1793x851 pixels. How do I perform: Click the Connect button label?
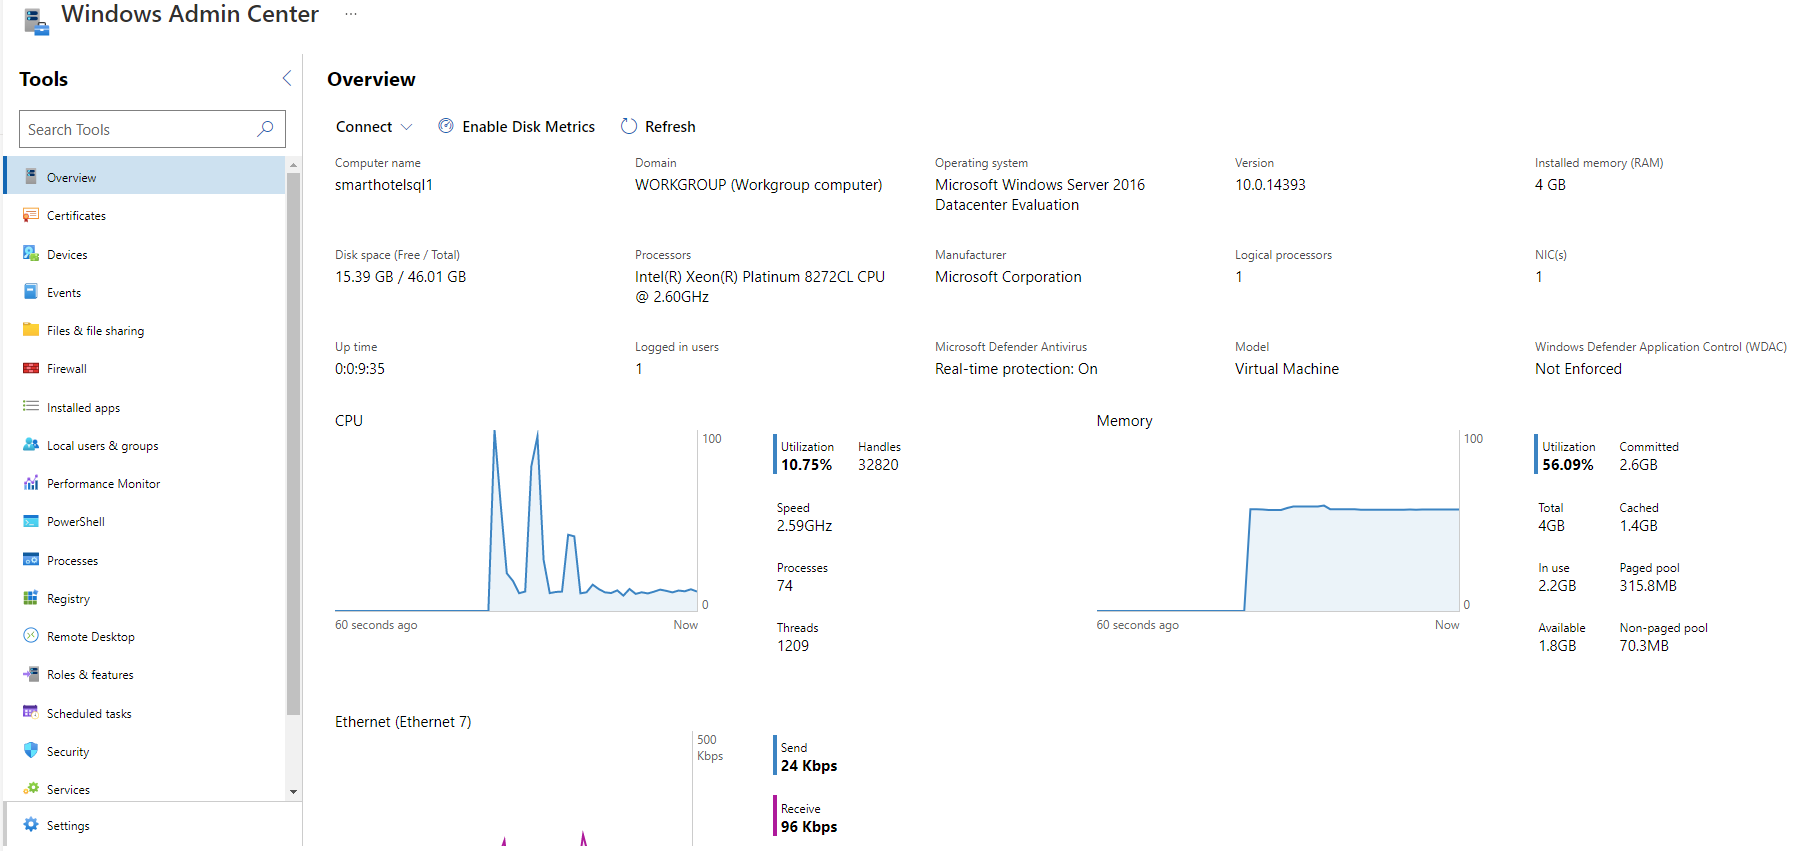coord(364,127)
